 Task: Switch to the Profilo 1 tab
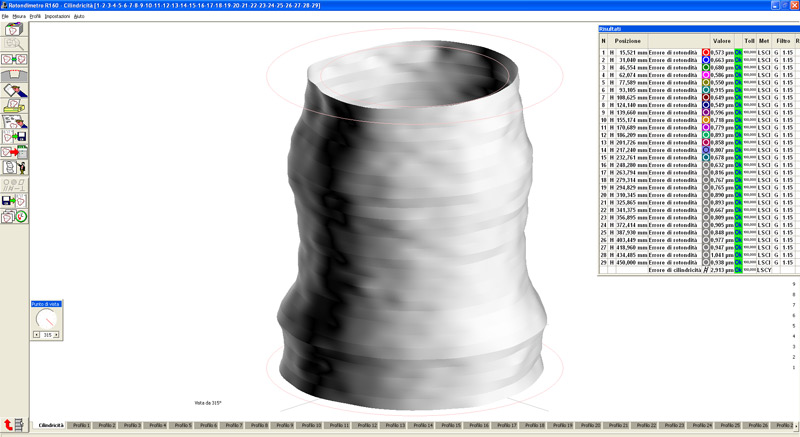(x=81, y=425)
